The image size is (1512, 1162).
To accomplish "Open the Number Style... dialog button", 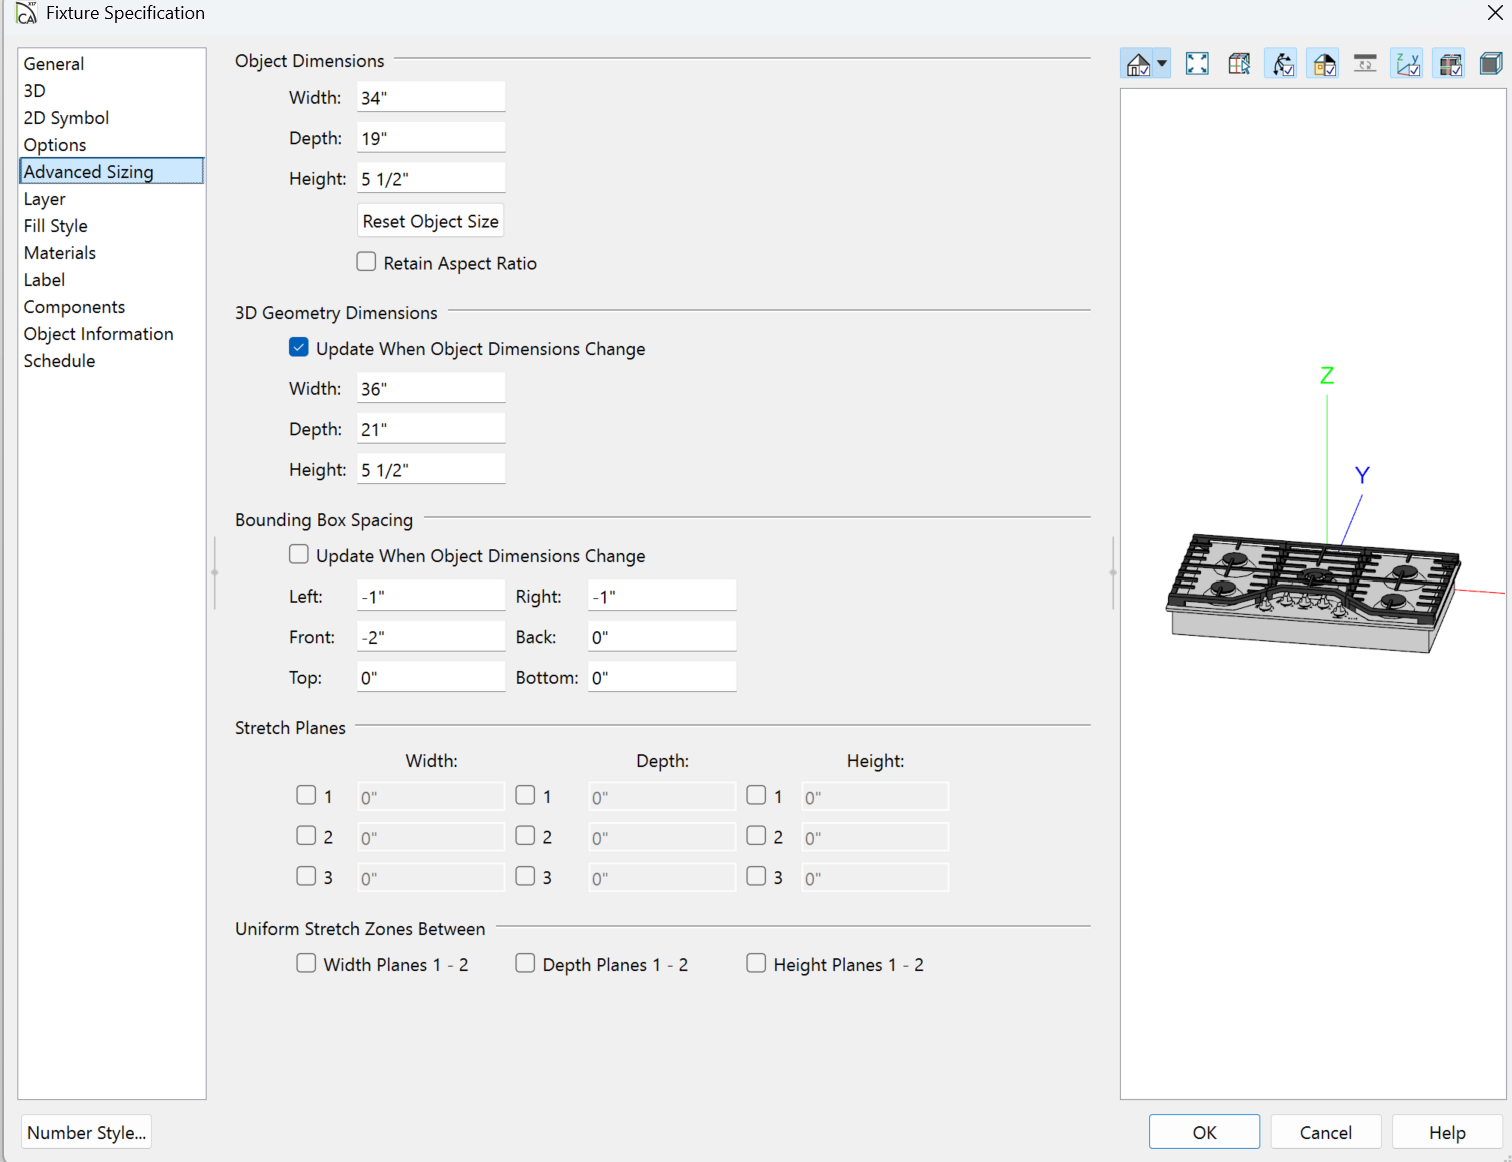I will 86,1132.
